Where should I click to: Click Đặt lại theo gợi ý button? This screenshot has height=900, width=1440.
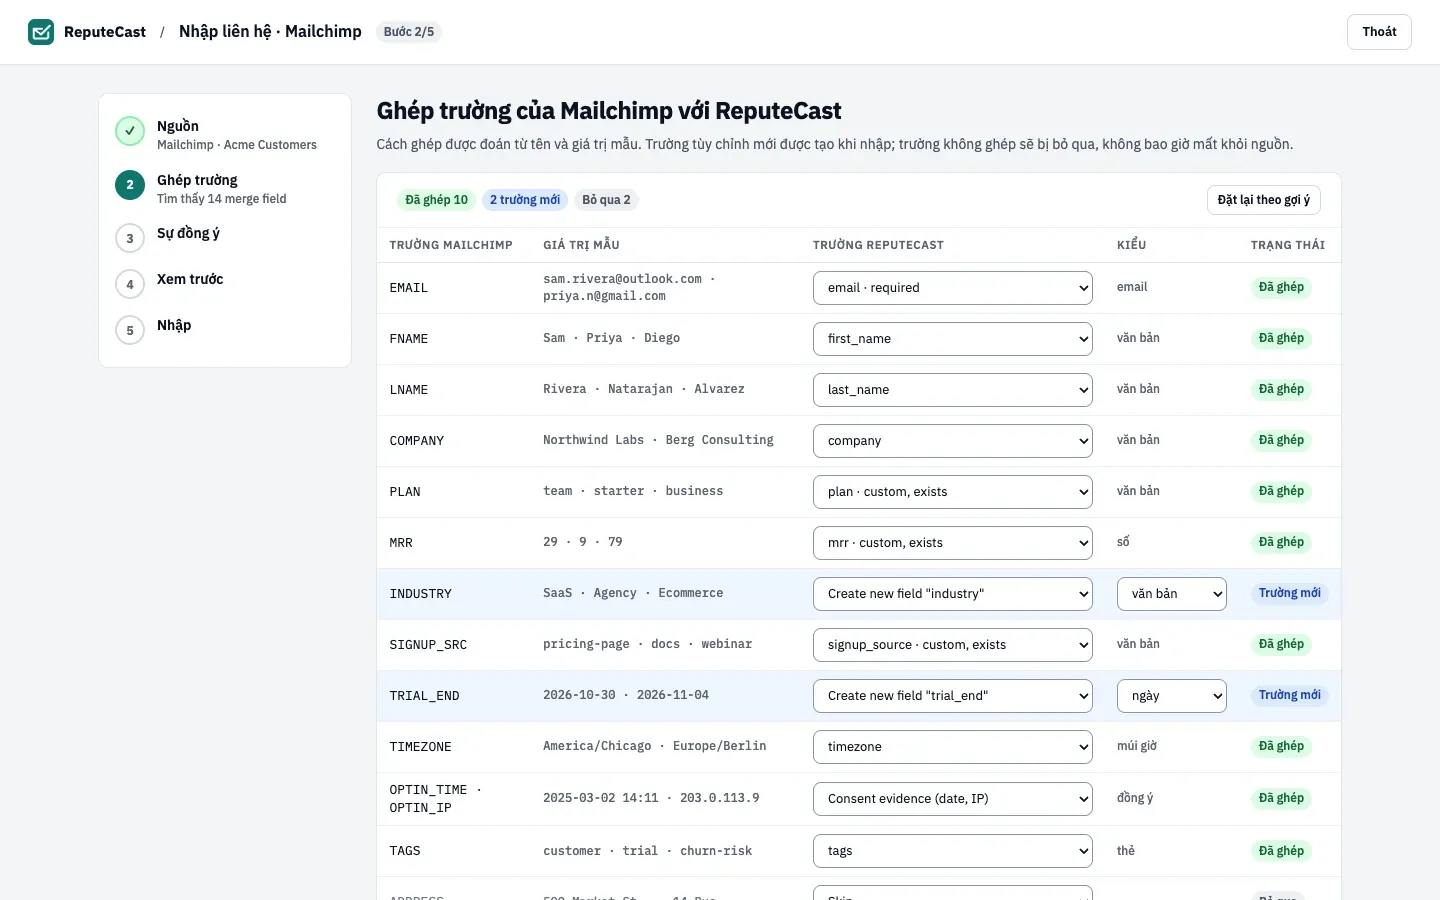1264,200
